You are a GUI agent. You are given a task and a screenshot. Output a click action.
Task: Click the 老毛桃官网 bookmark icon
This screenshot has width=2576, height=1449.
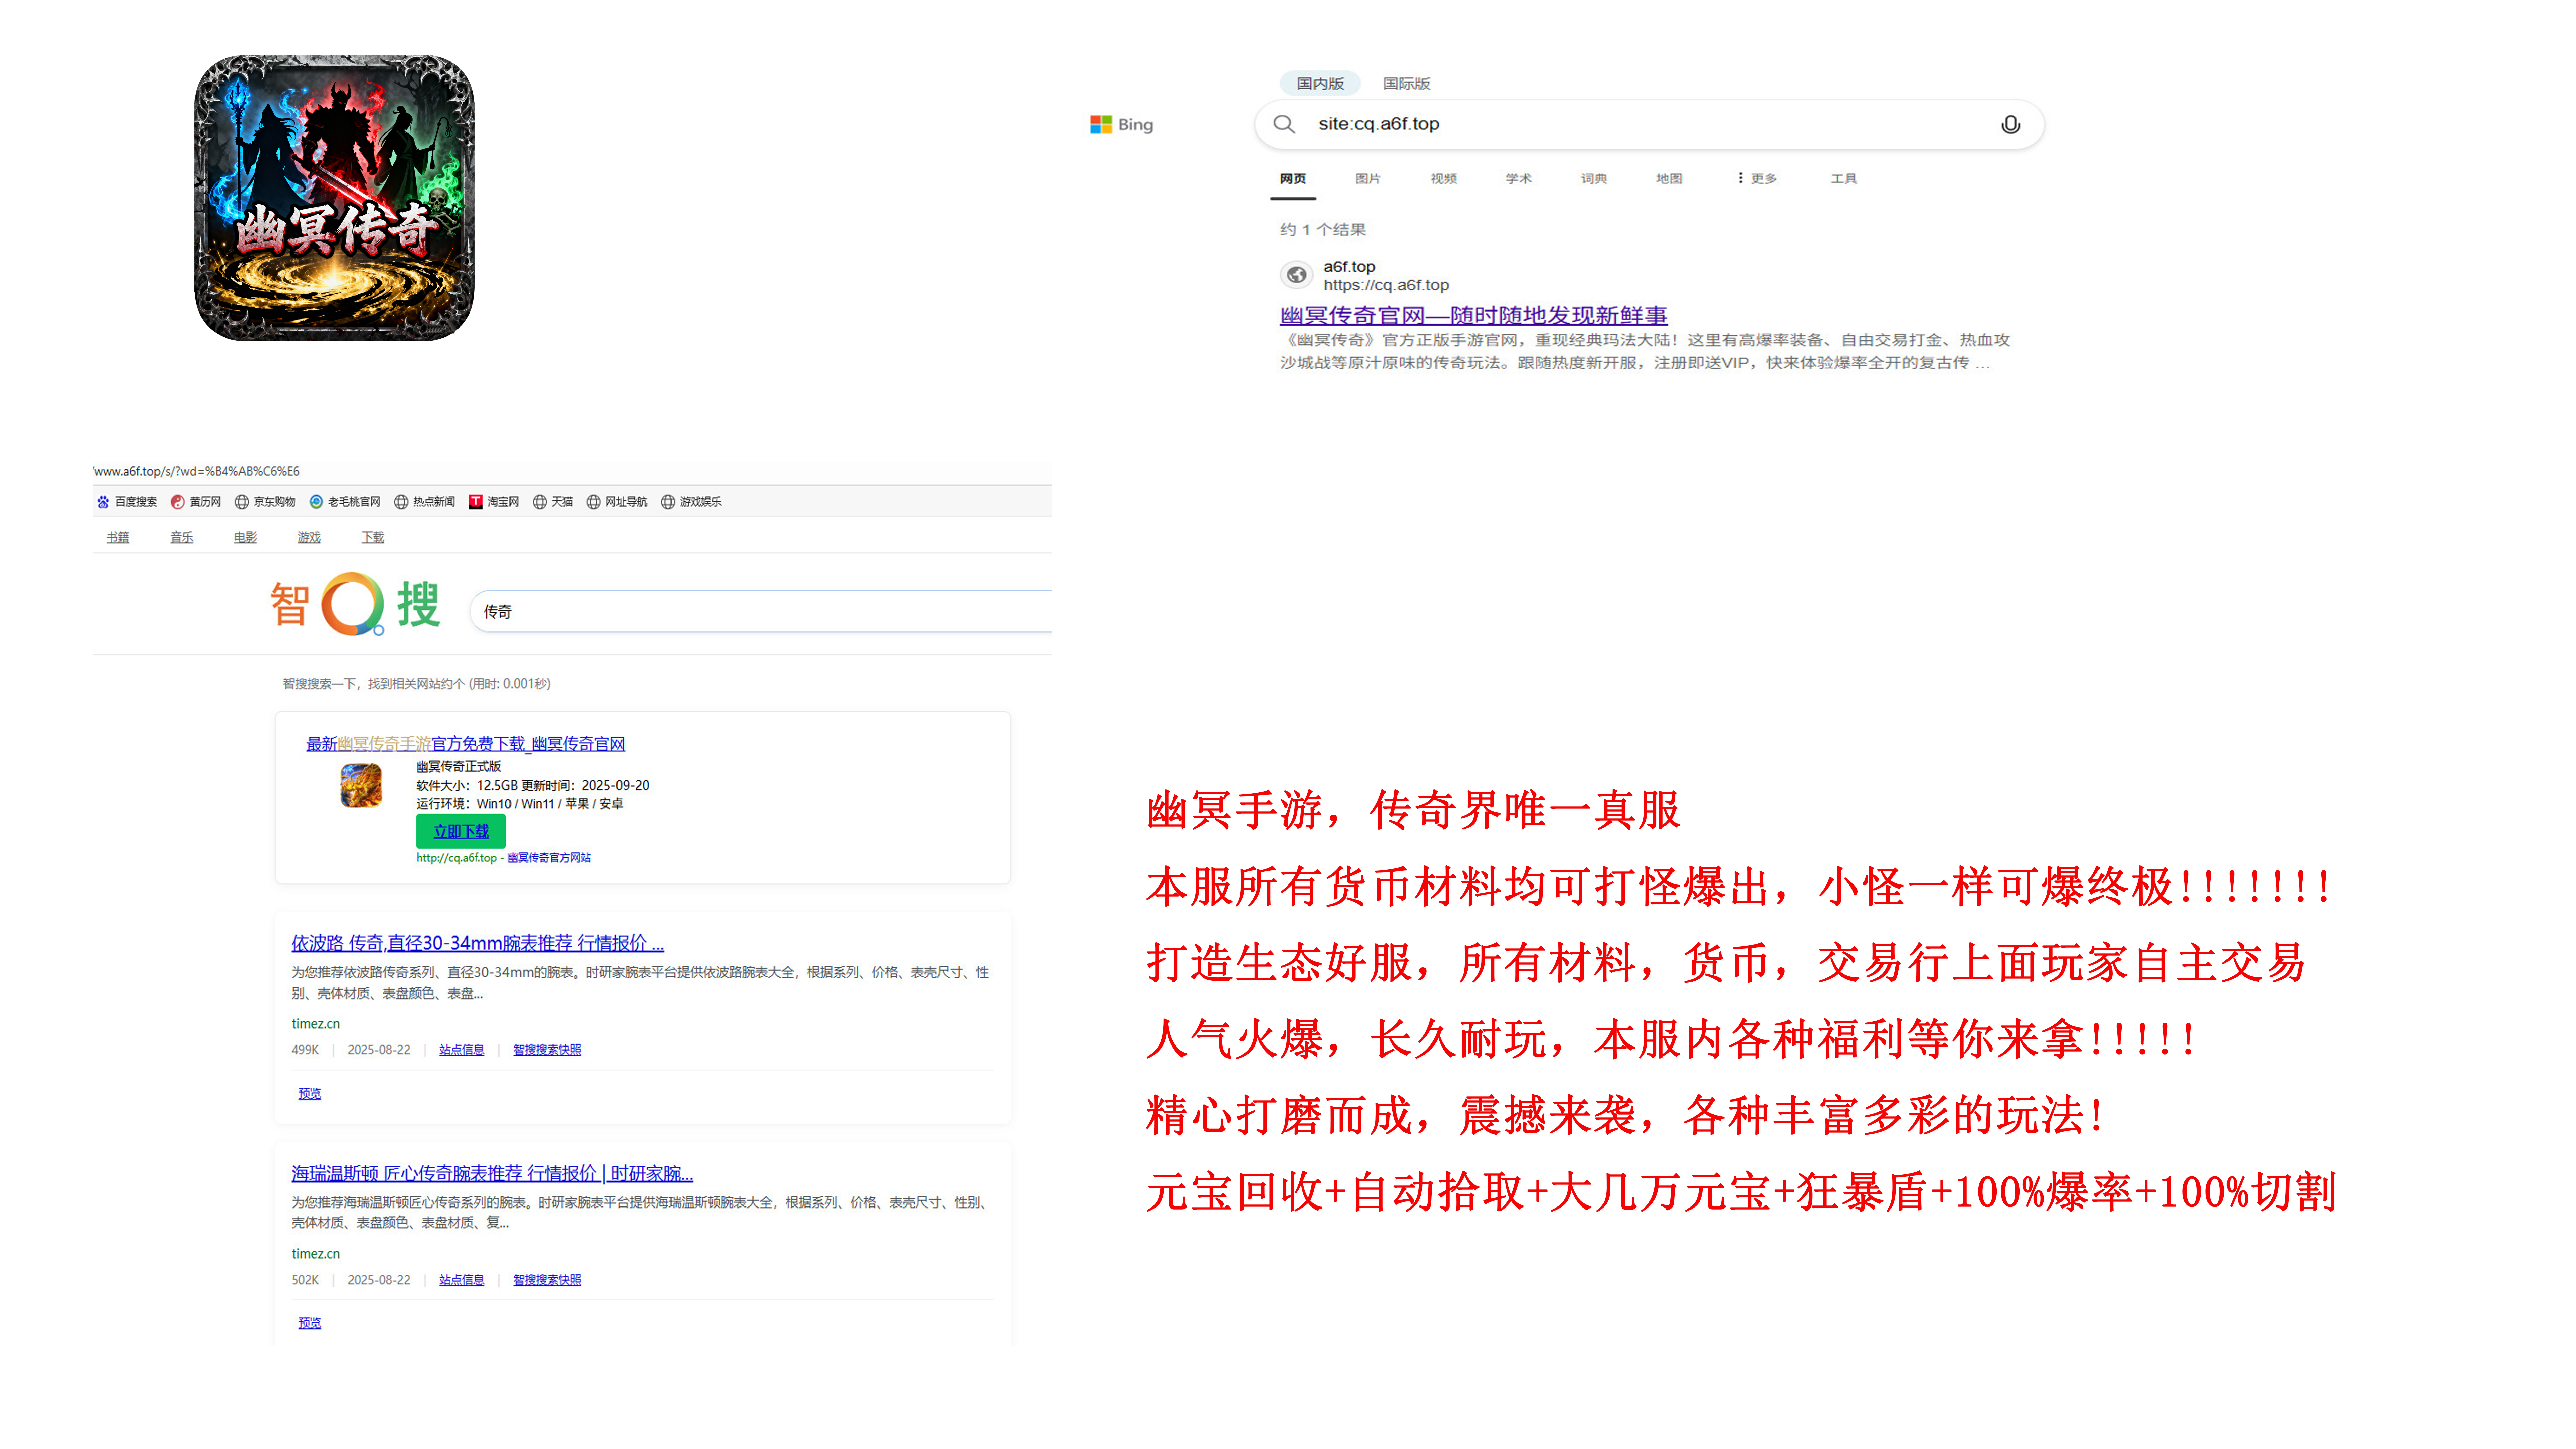316,502
